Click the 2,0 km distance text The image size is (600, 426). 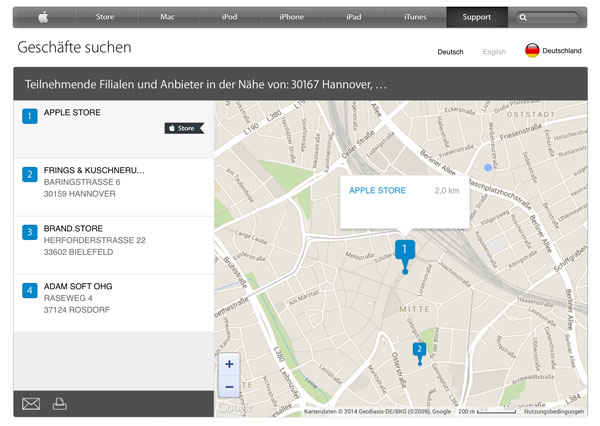pyautogui.click(x=447, y=191)
